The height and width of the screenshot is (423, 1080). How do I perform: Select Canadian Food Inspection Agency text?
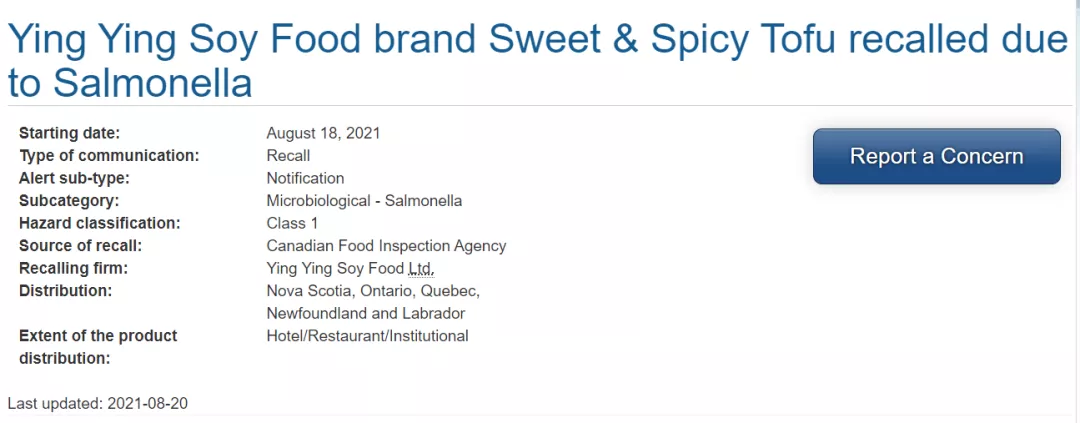pyautogui.click(x=386, y=246)
